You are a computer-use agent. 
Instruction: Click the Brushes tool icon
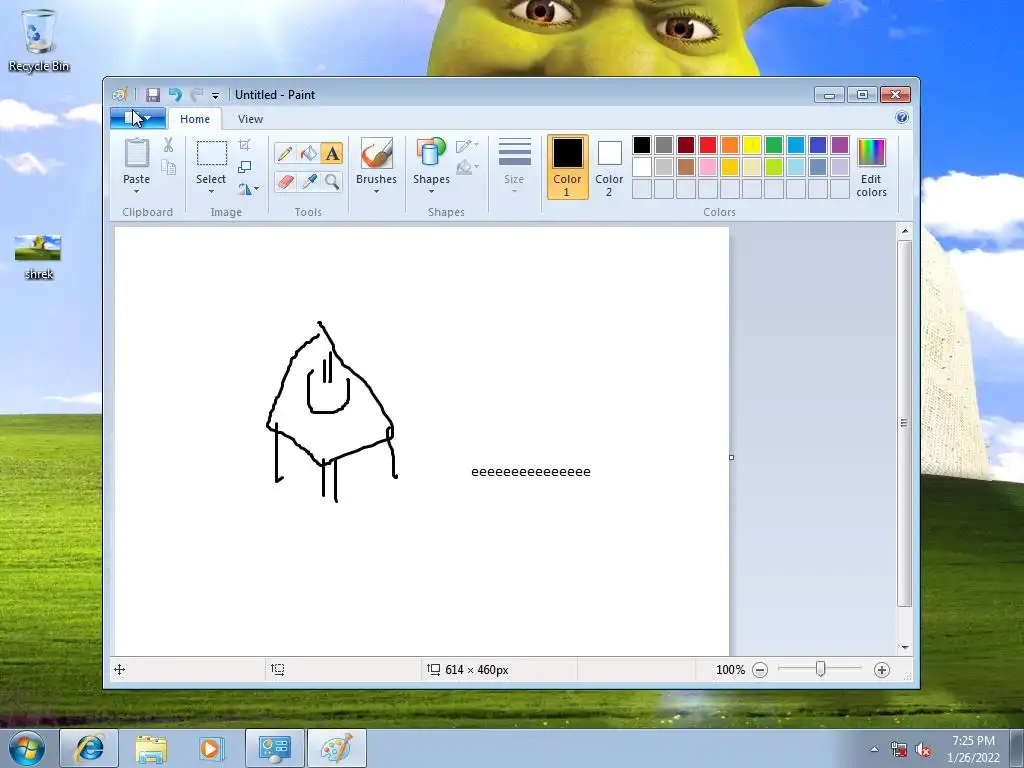[376, 153]
